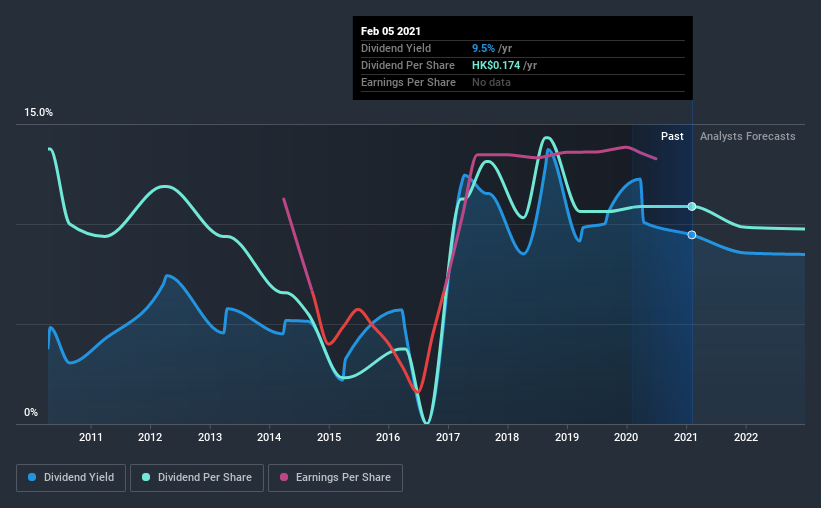Click the HK$0.174 dividend per share value
The height and width of the screenshot is (508, 821).
tap(496, 65)
